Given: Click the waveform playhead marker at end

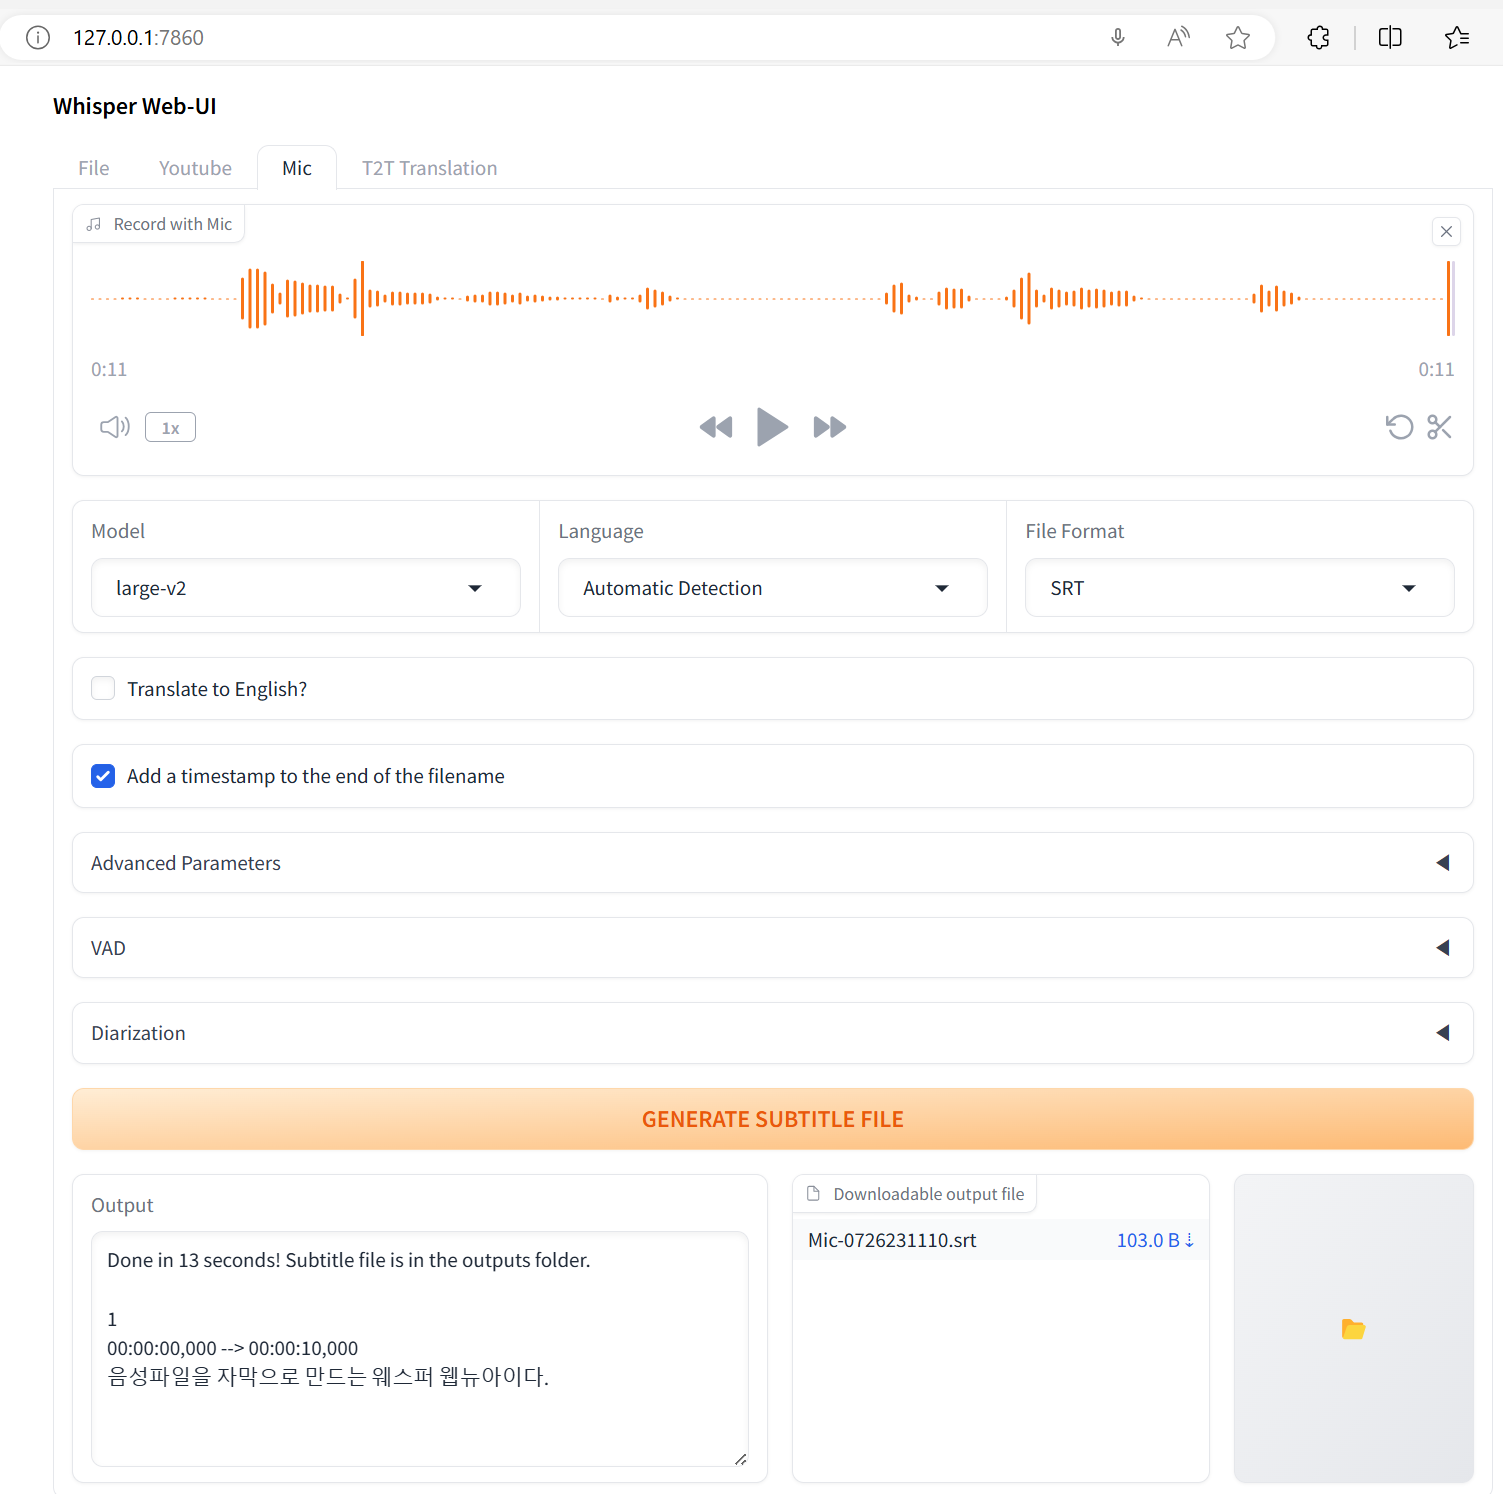Looking at the screenshot, I should (x=1449, y=298).
